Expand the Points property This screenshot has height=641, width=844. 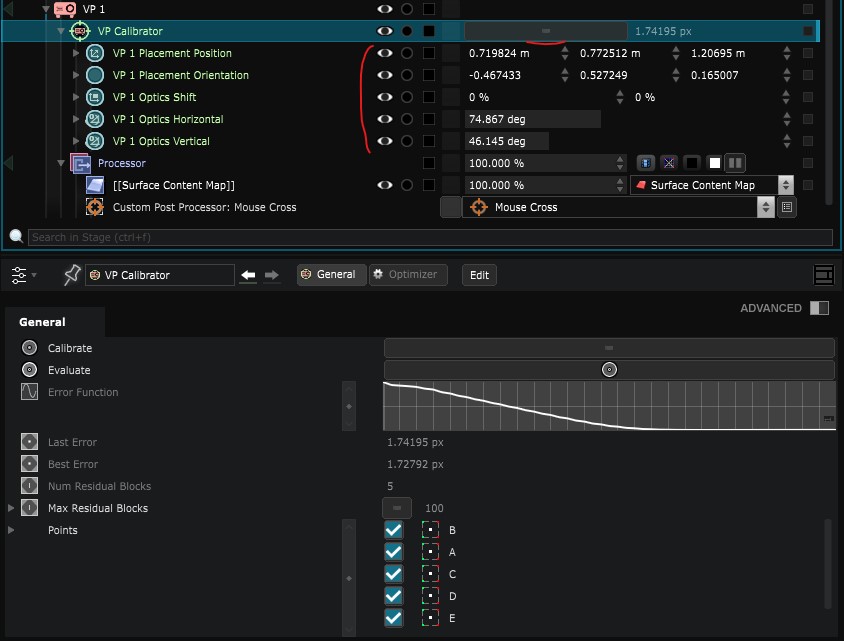point(11,530)
